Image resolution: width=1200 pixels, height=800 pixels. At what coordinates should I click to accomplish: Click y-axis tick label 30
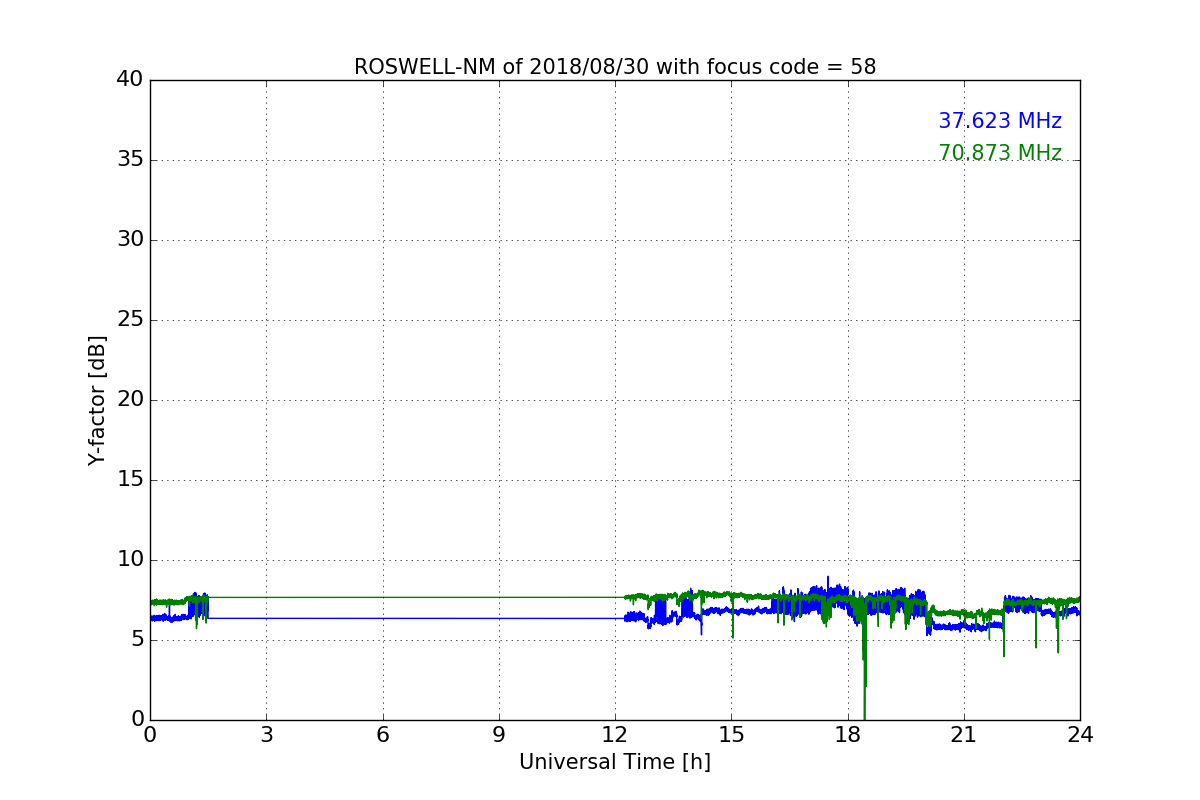130,240
